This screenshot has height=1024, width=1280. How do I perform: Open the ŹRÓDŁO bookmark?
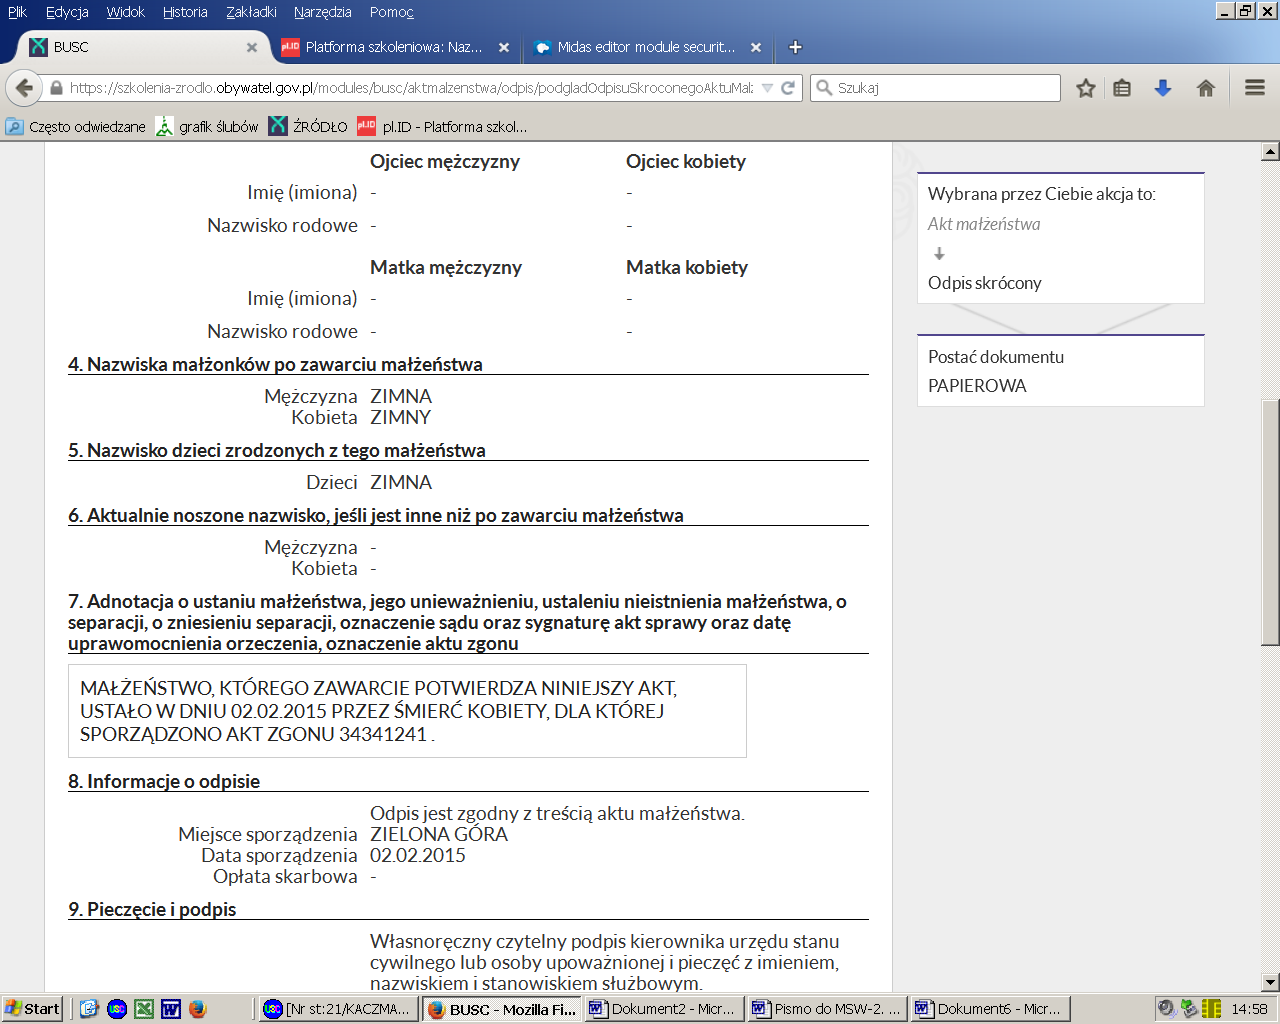[308, 126]
